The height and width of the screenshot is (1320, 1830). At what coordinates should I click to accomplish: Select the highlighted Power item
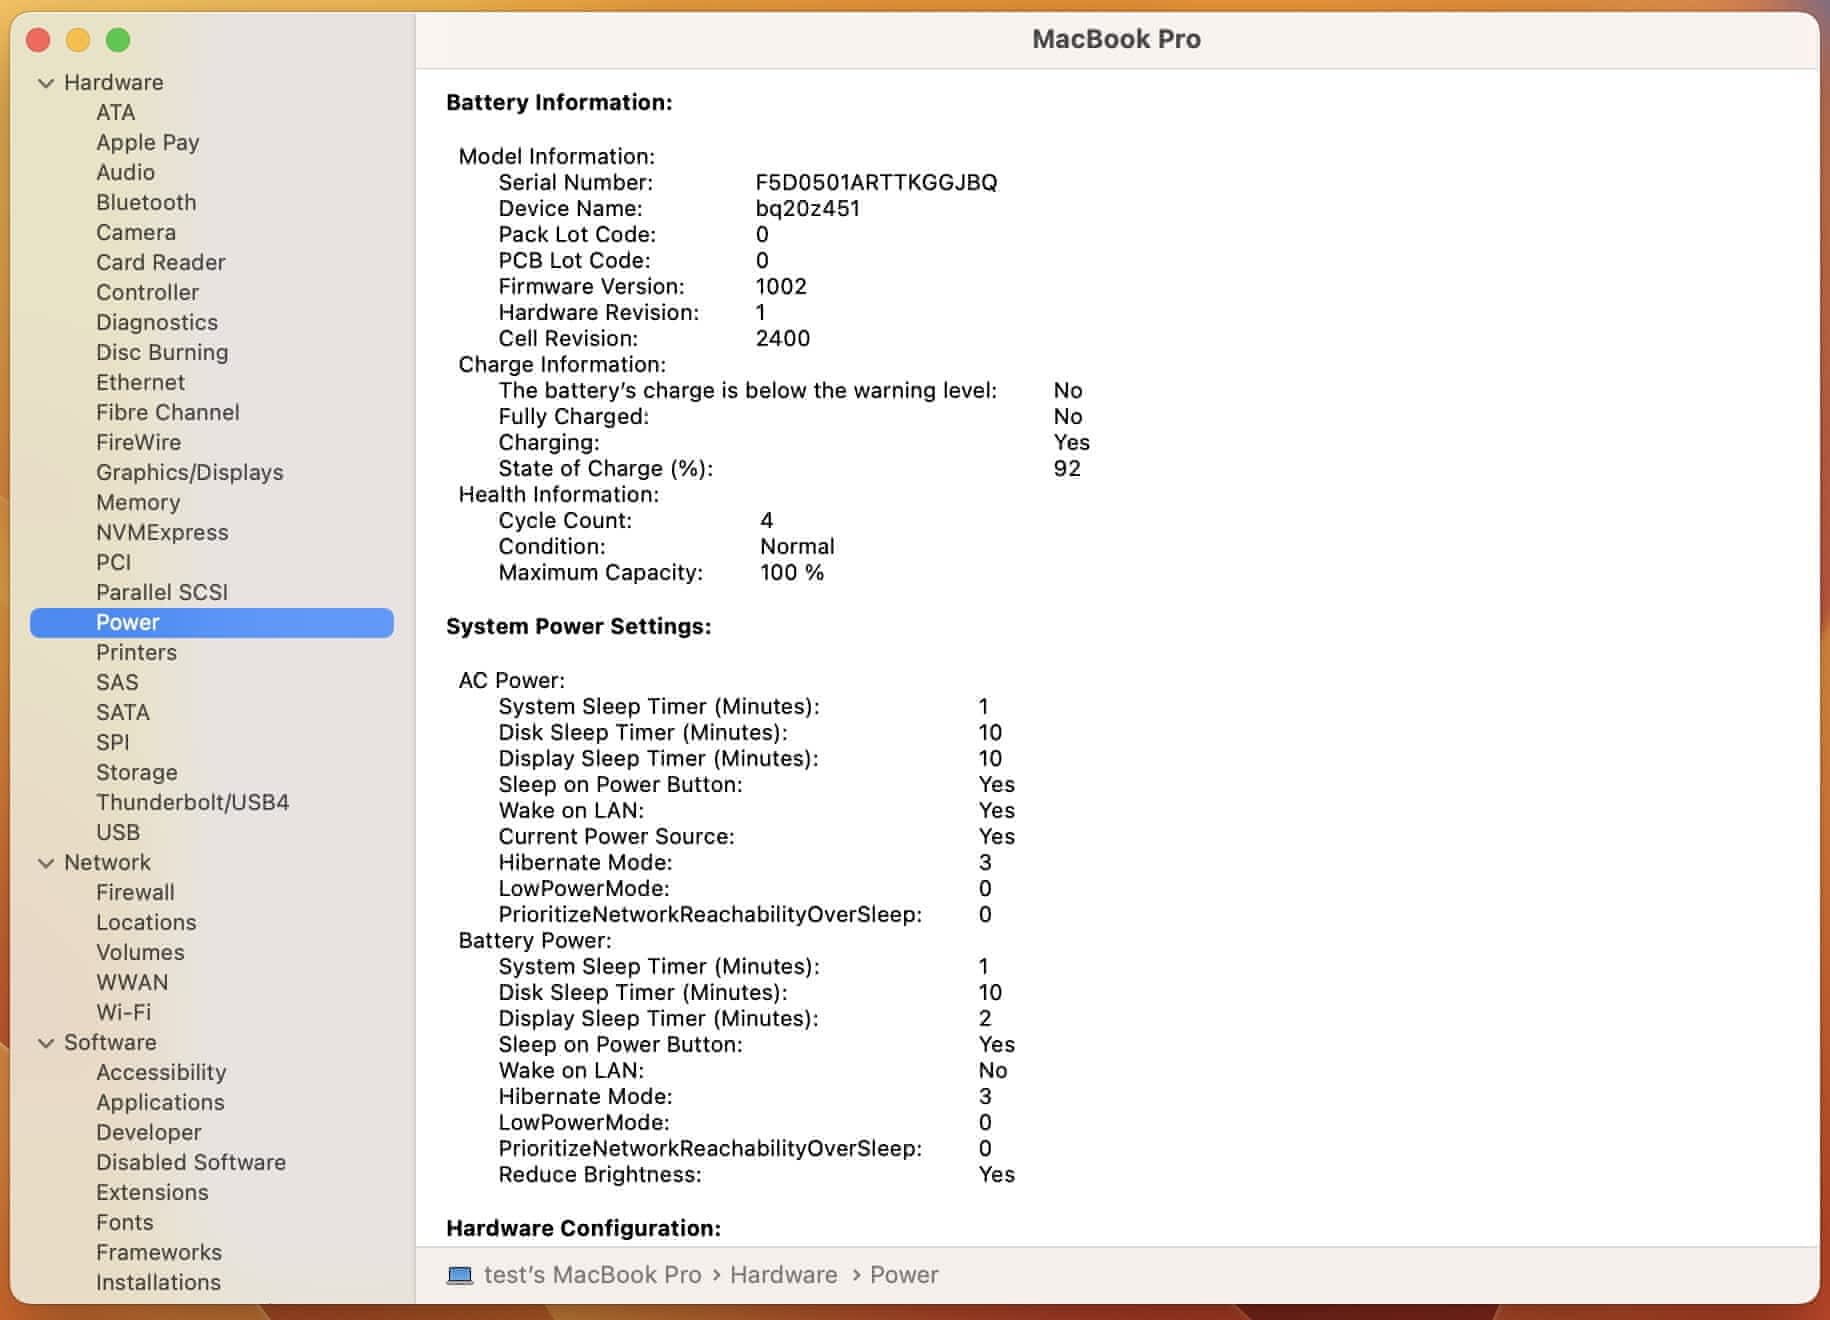[212, 622]
